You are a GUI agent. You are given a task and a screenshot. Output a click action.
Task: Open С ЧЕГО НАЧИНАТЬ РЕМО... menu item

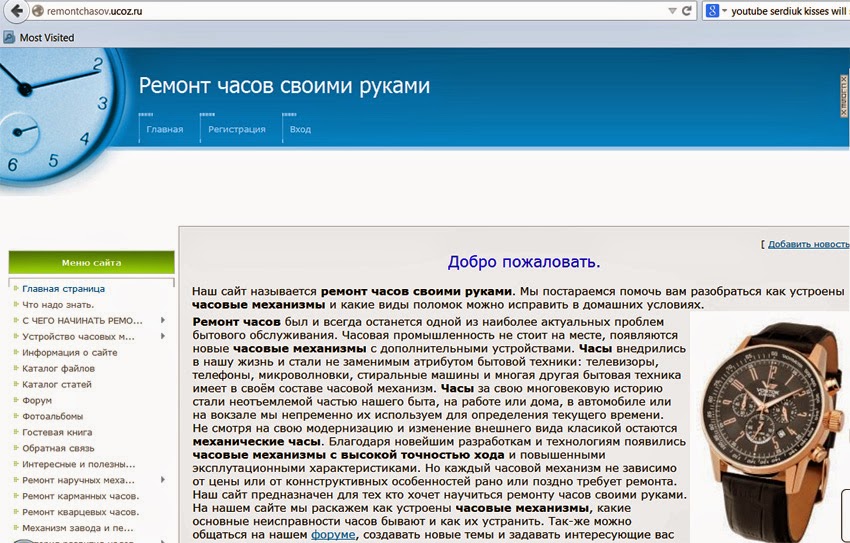point(82,320)
